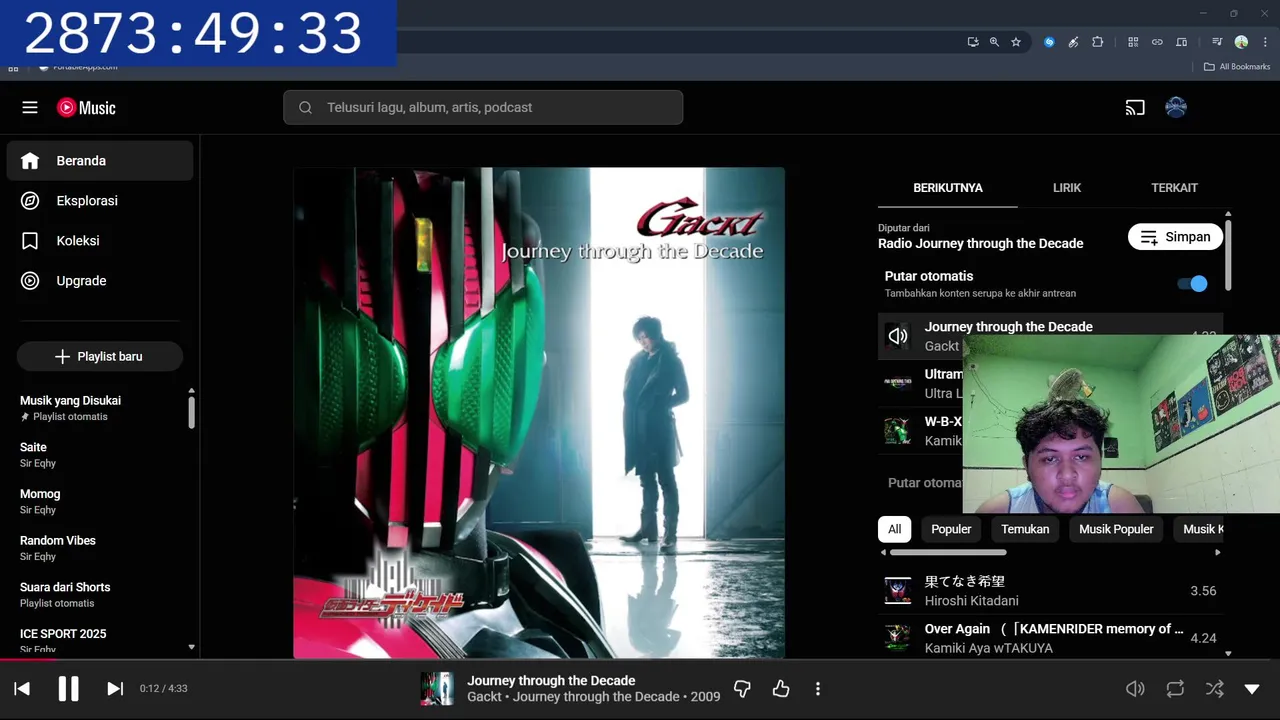Open the hamburger guide menu
The height and width of the screenshot is (720, 1280).
[30, 107]
